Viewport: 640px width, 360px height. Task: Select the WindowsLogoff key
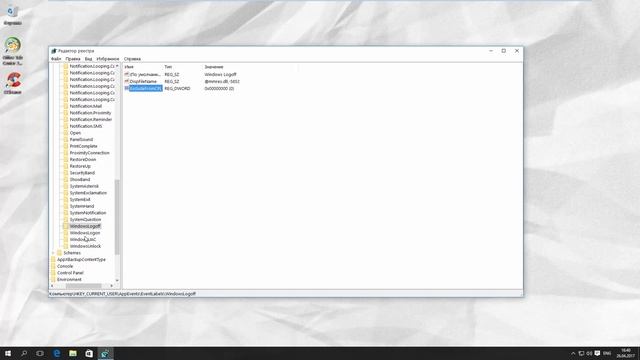[85, 226]
